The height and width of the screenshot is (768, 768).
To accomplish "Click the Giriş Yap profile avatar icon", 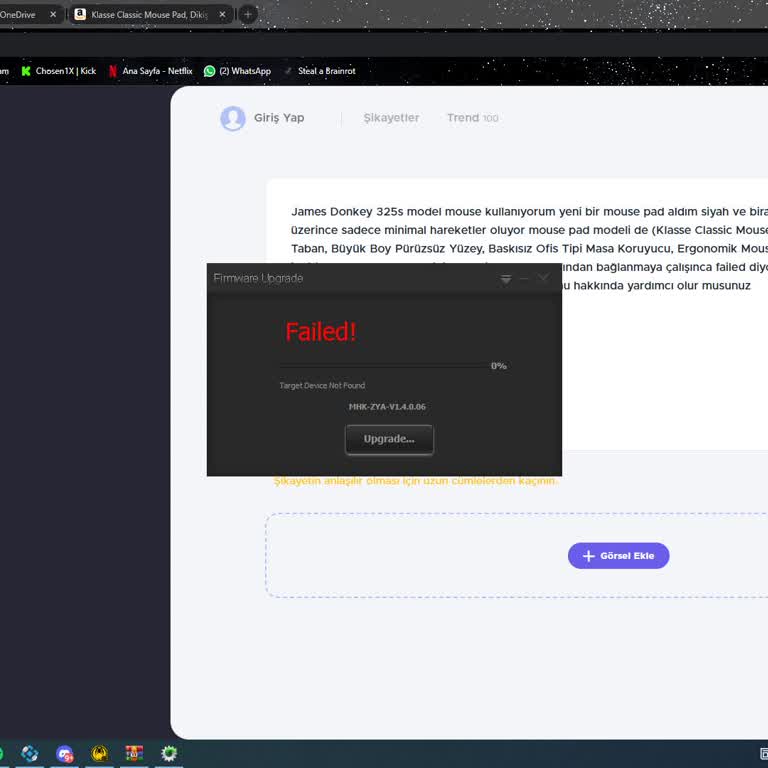I will 233,118.
